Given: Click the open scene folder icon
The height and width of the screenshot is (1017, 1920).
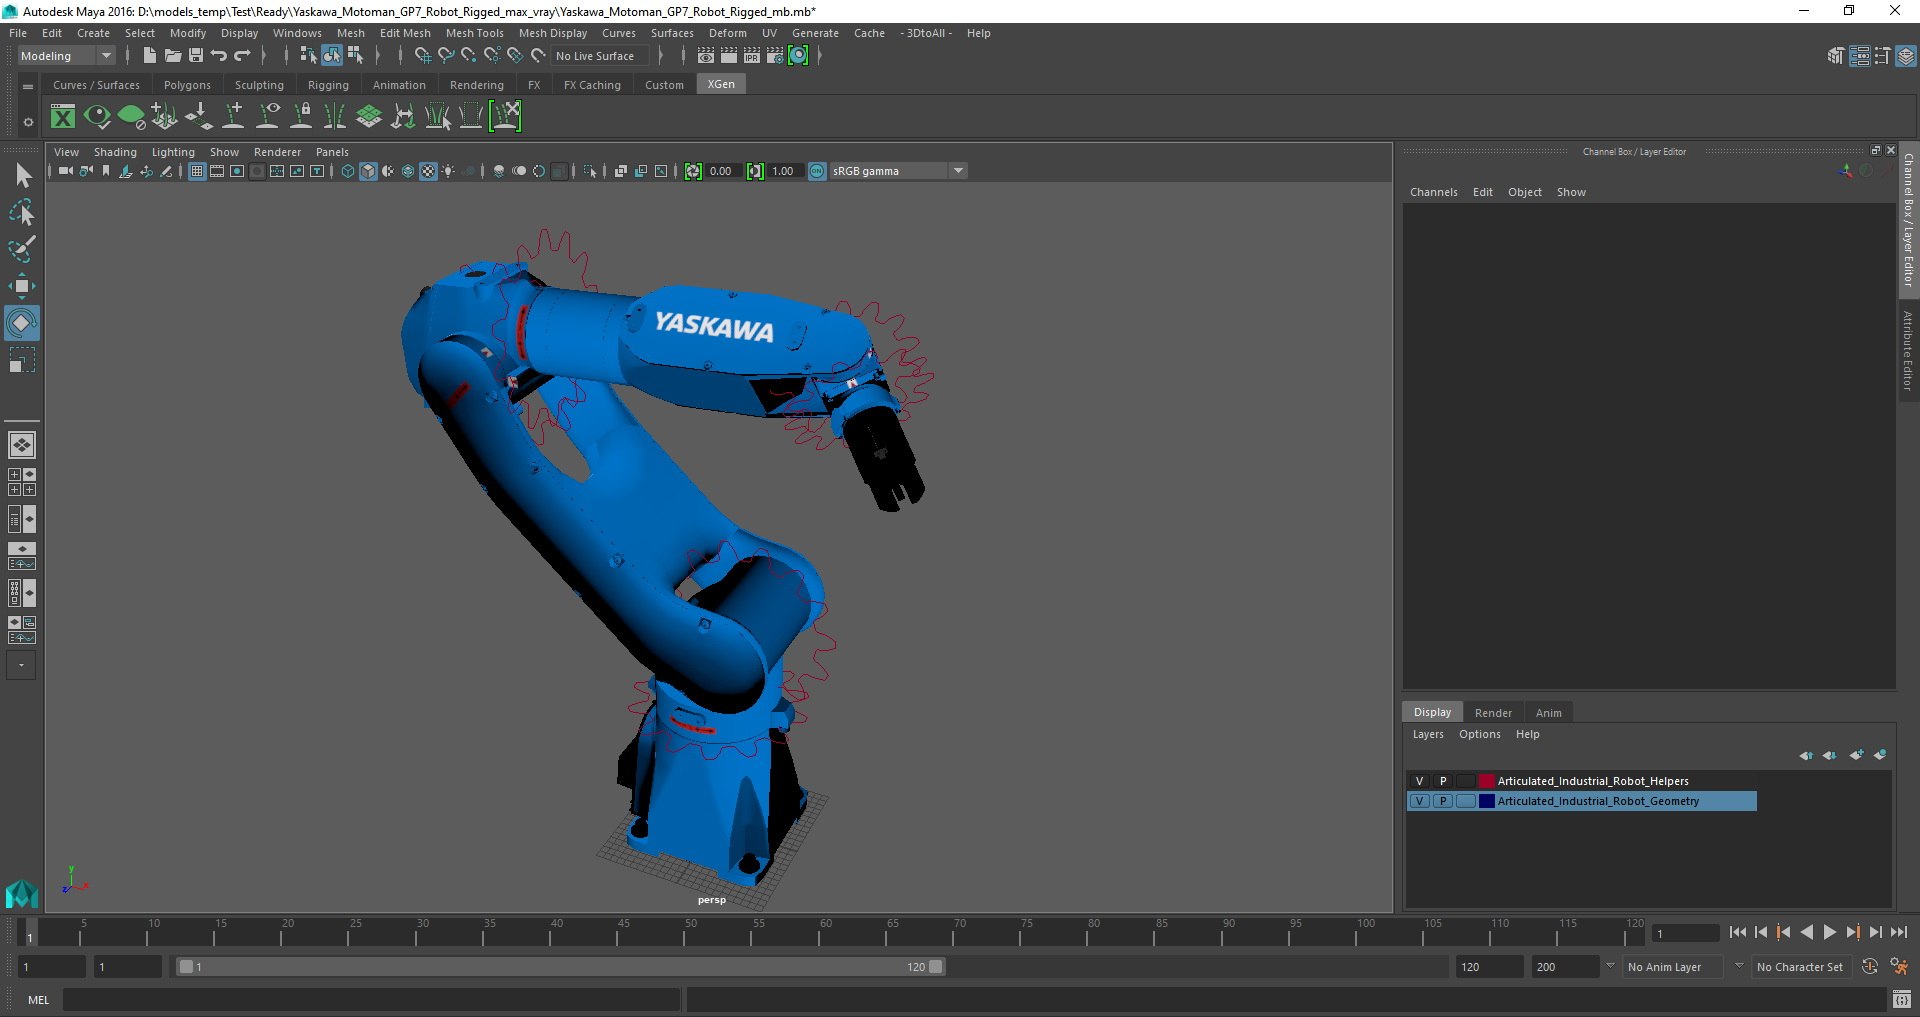Looking at the screenshot, I should (x=173, y=56).
